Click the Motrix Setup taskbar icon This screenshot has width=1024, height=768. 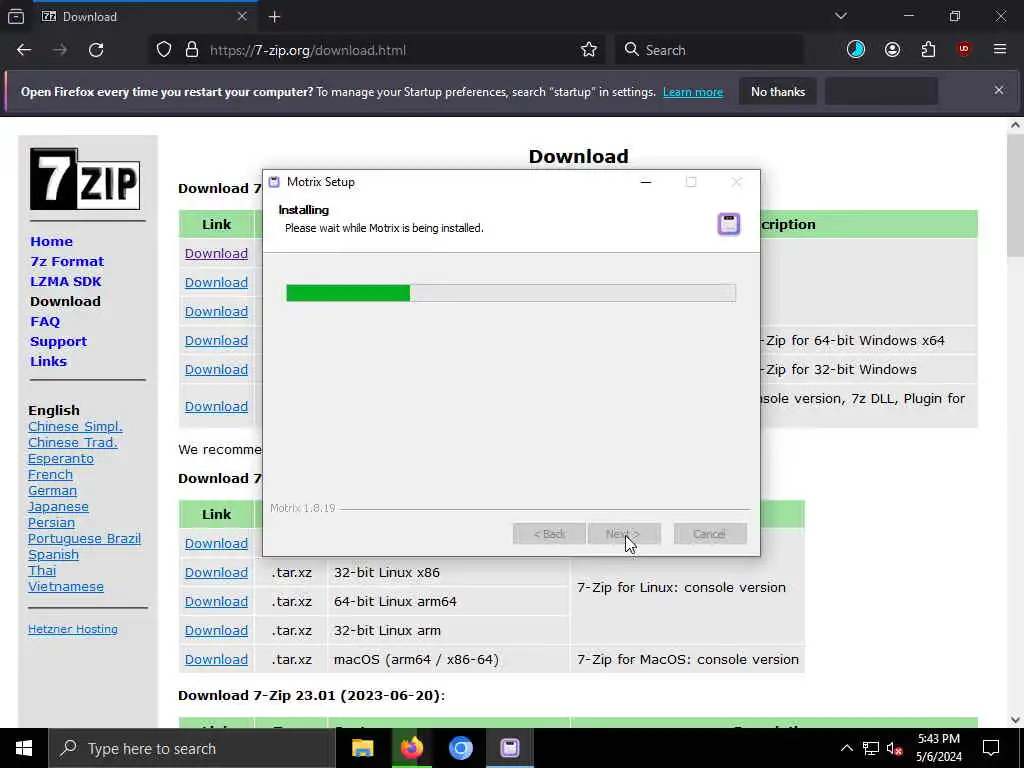[509, 748]
